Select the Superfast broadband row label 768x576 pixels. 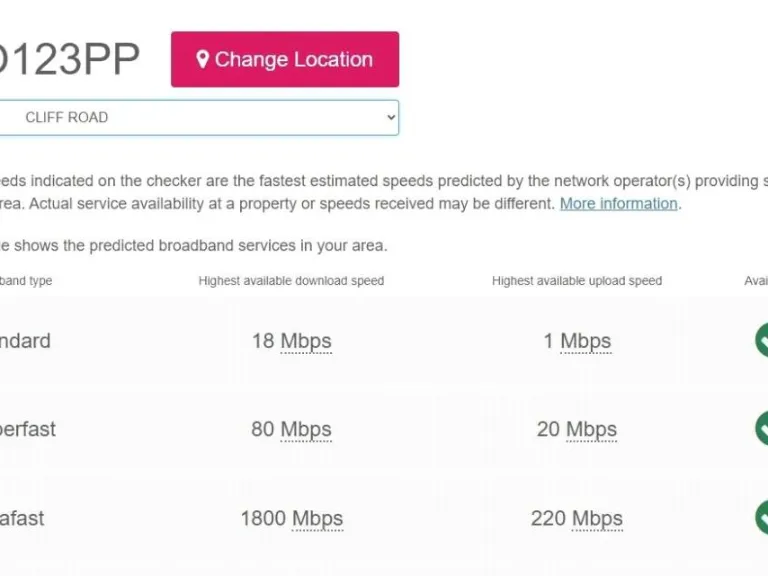[x=28, y=430]
